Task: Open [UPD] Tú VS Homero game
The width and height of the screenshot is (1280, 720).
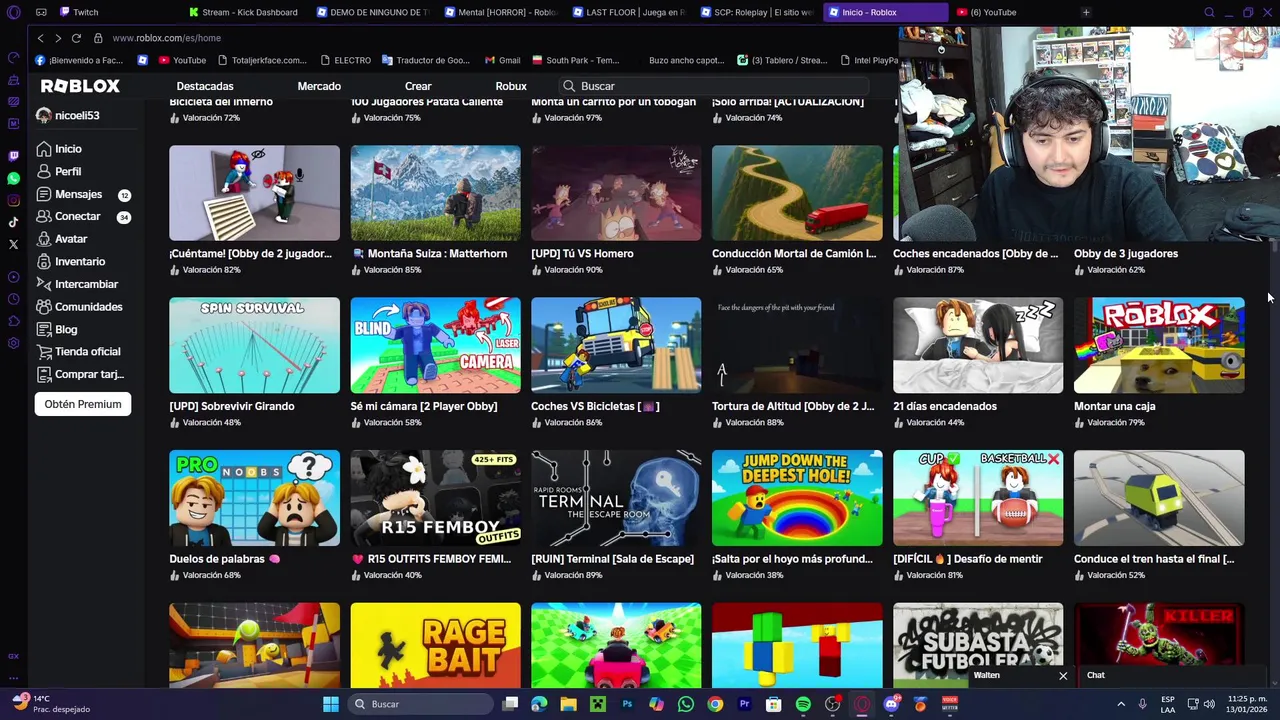Action: [x=616, y=193]
